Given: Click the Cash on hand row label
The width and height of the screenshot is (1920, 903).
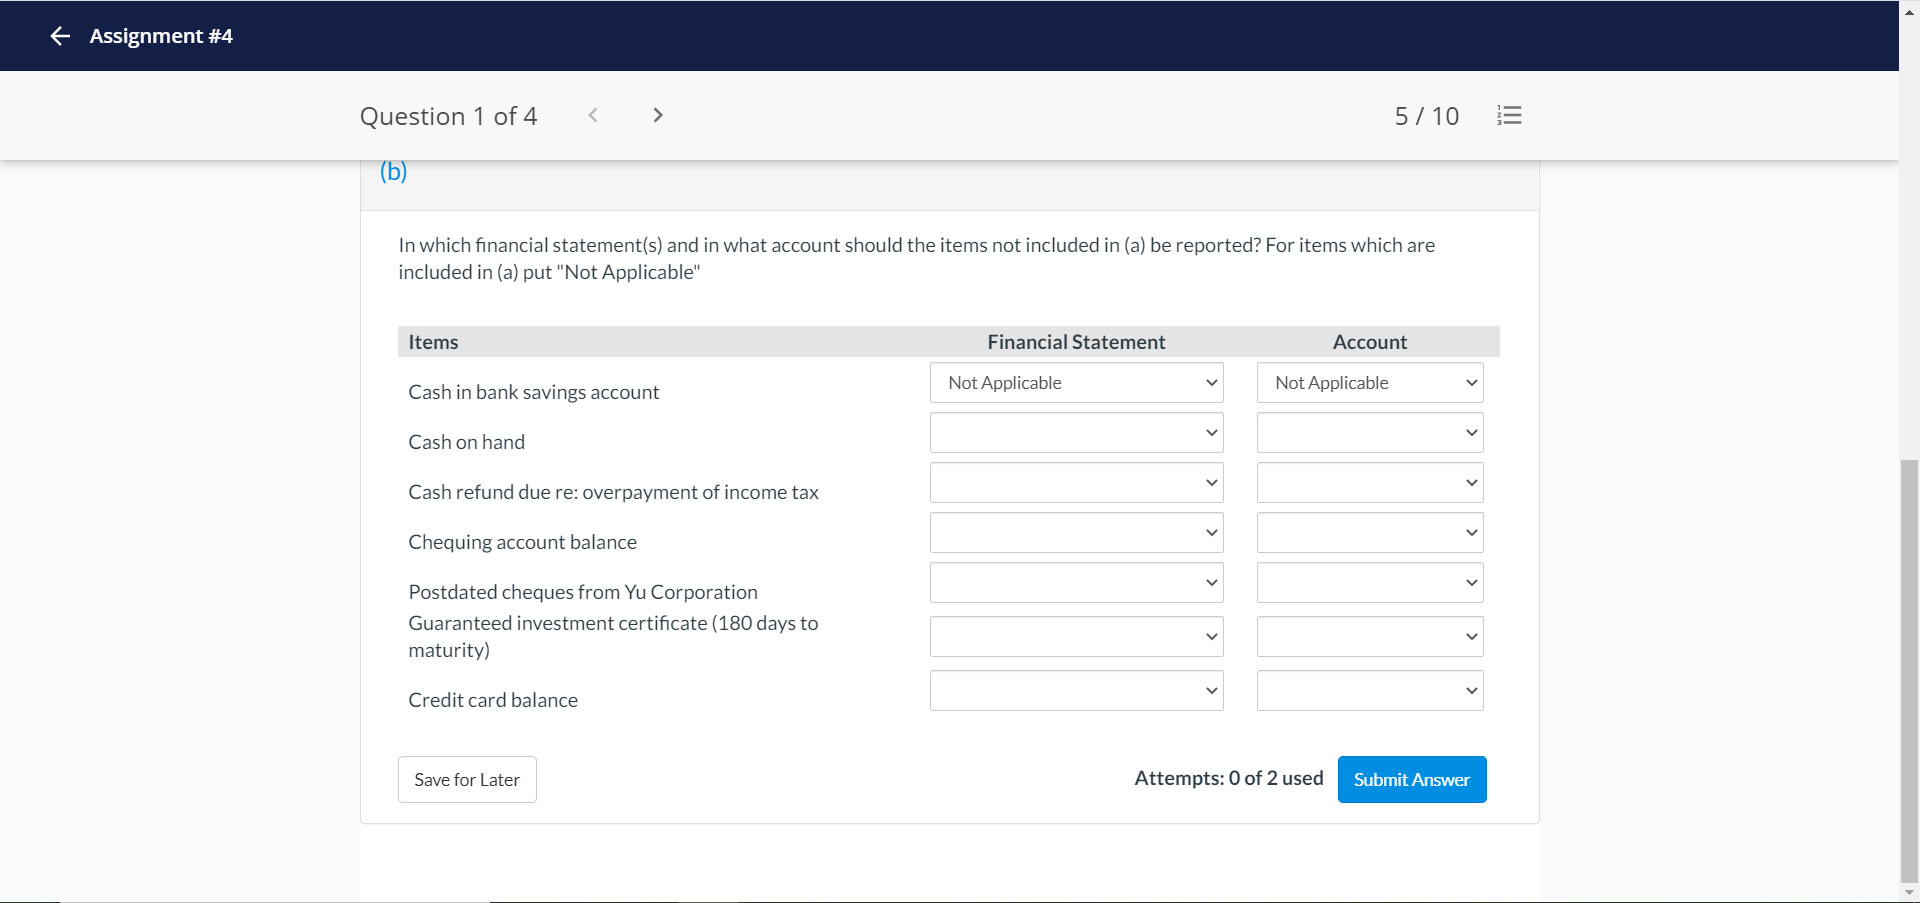Looking at the screenshot, I should 466,442.
